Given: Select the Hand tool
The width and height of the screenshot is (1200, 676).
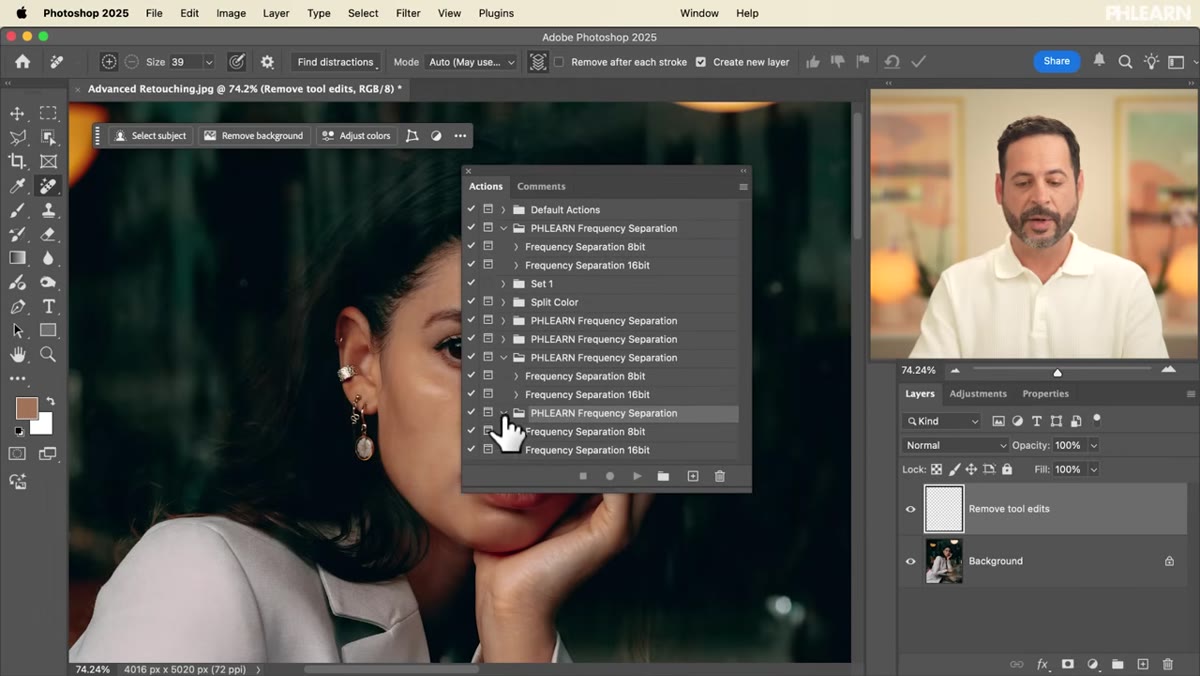Looking at the screenshot, I should coord(18,354).
